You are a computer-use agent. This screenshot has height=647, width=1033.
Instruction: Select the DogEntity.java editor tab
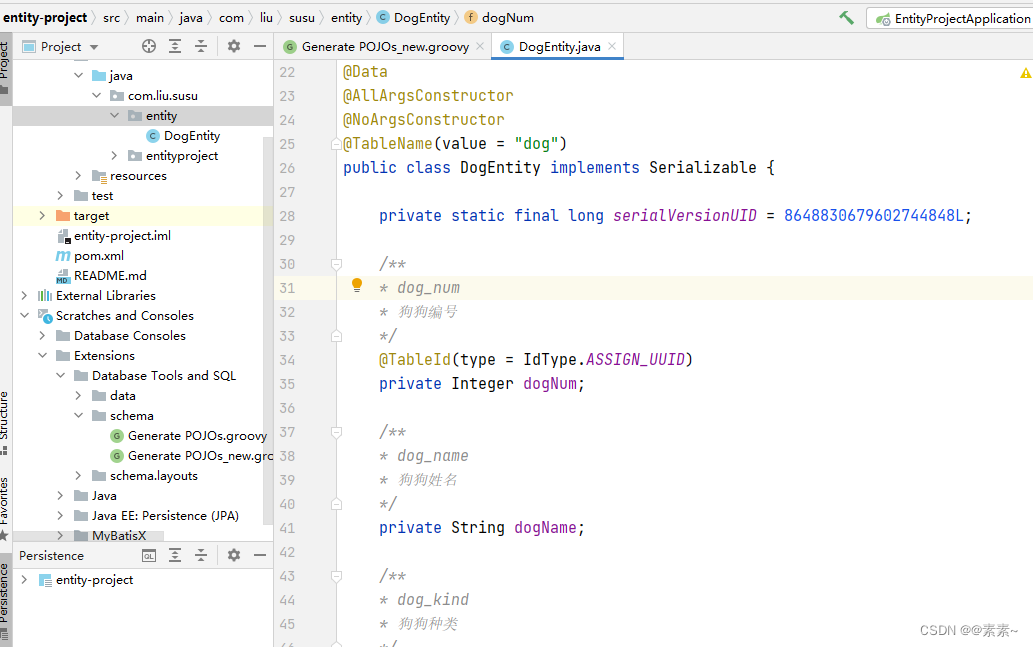coord(559,47)
